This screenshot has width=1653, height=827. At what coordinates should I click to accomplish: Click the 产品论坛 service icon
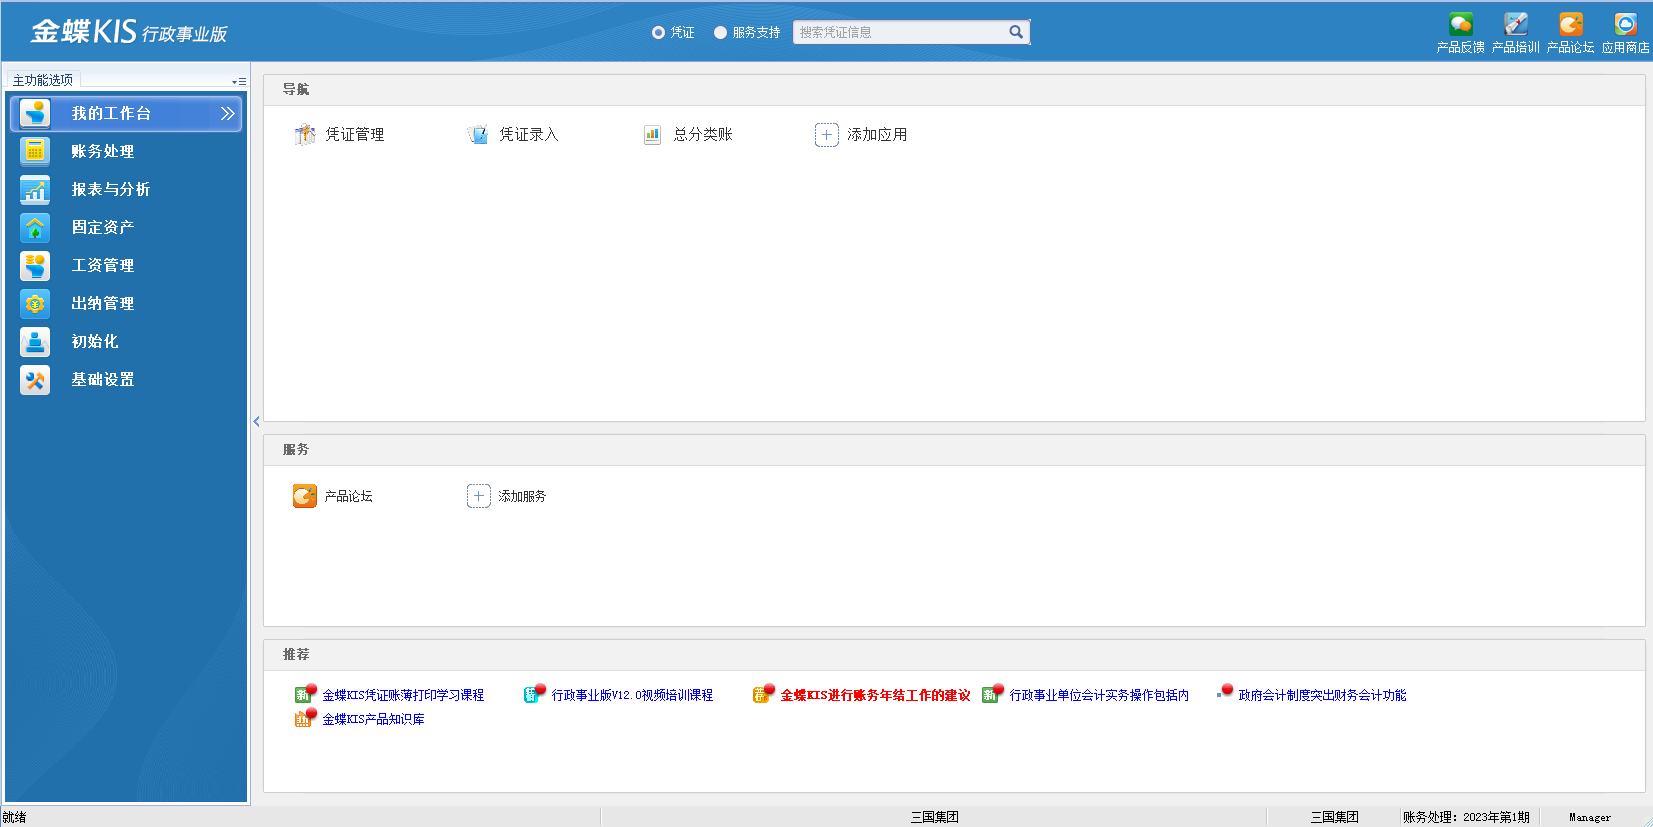coord(305,496)
